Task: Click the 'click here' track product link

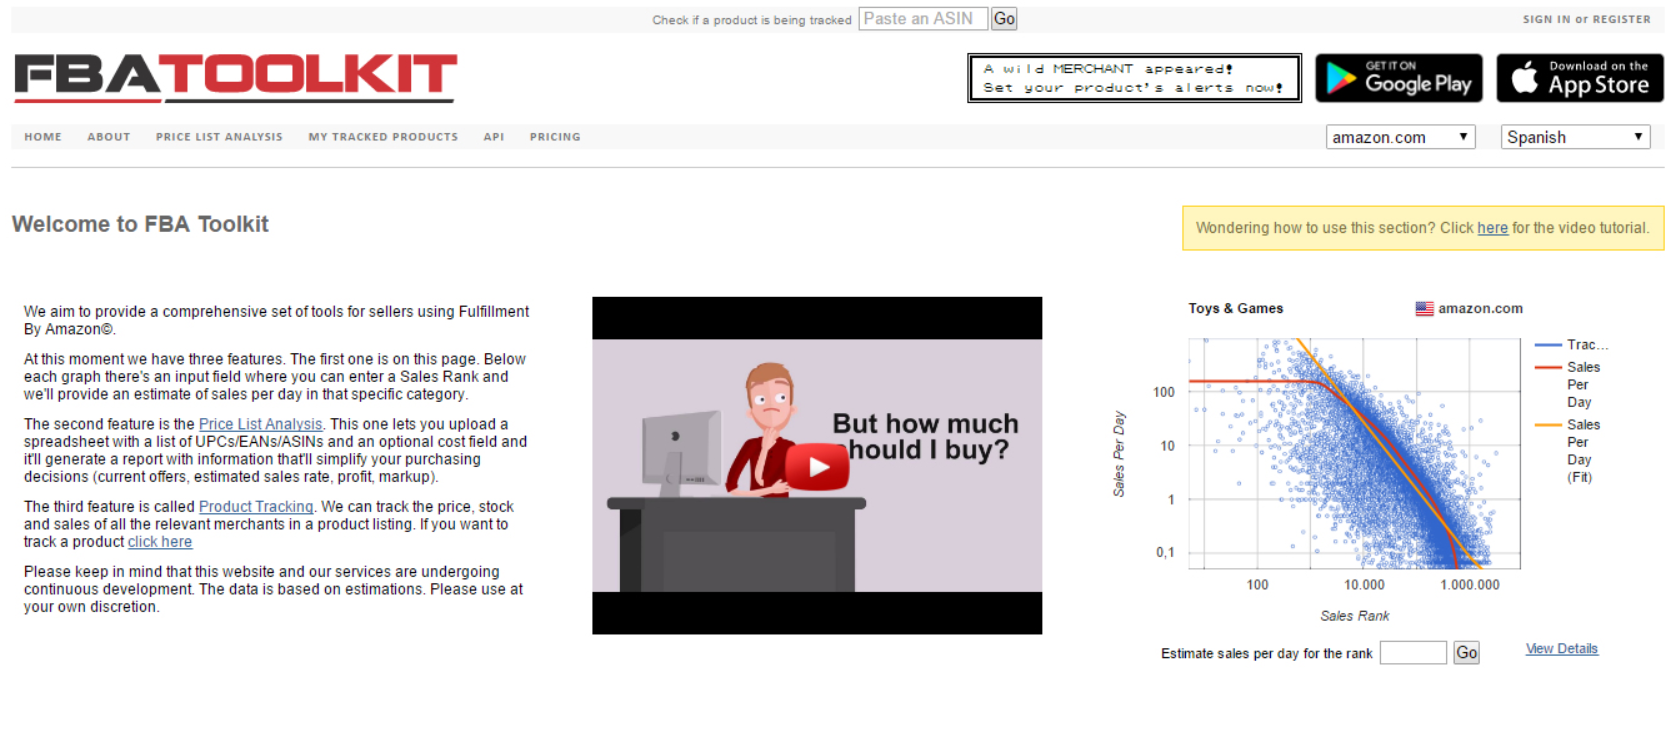Action: [x=160, y=542]
